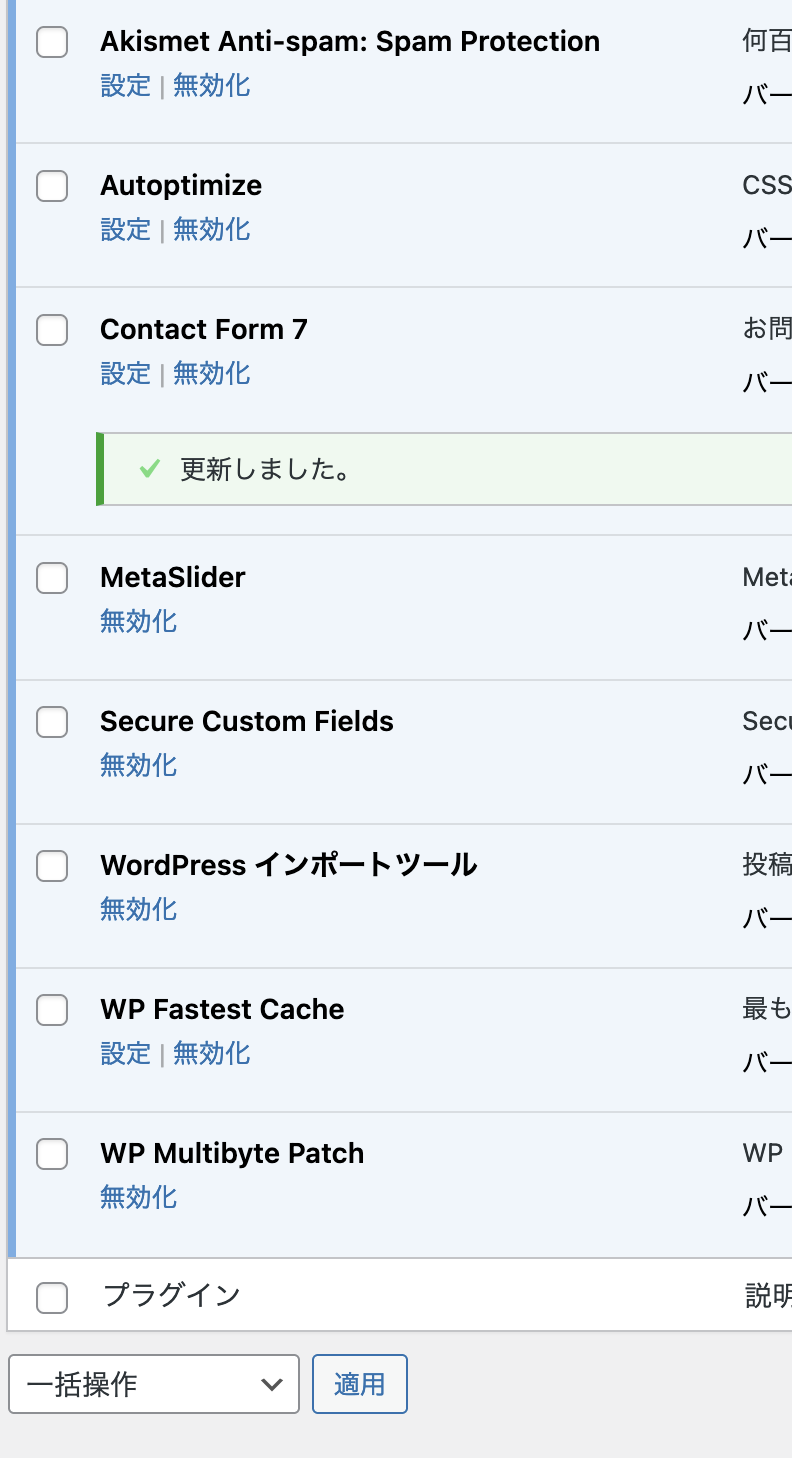The image size is (792, 1458).
Task: Toggle the select-all プラグイン footer checkbox
Action: pos(52,1297)
